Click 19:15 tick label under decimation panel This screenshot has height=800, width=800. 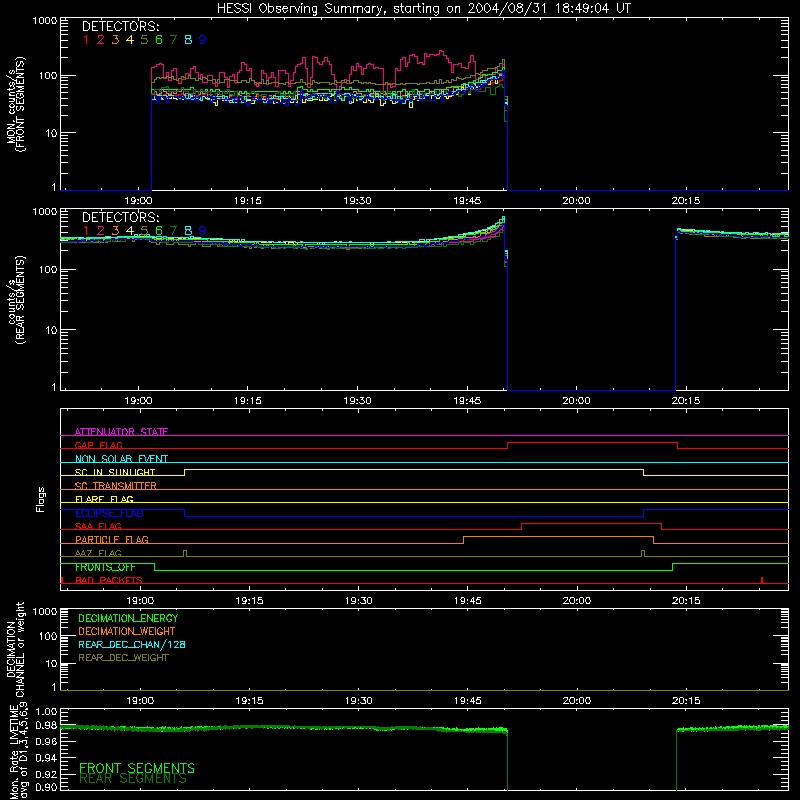249,701
